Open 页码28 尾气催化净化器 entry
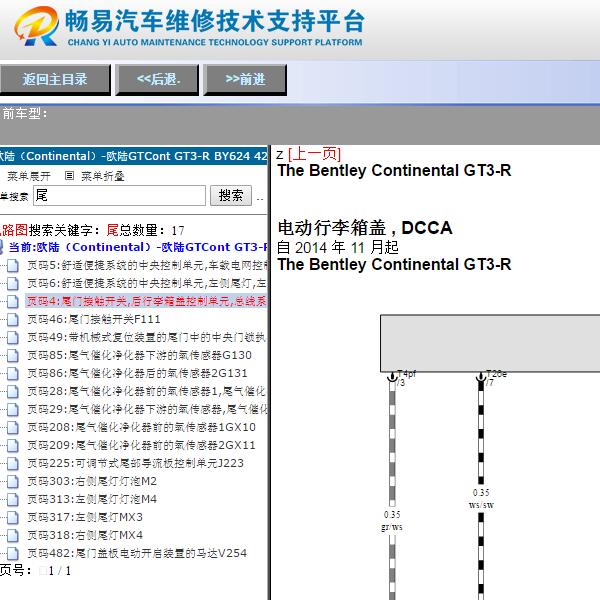 [x=147, y=391]
